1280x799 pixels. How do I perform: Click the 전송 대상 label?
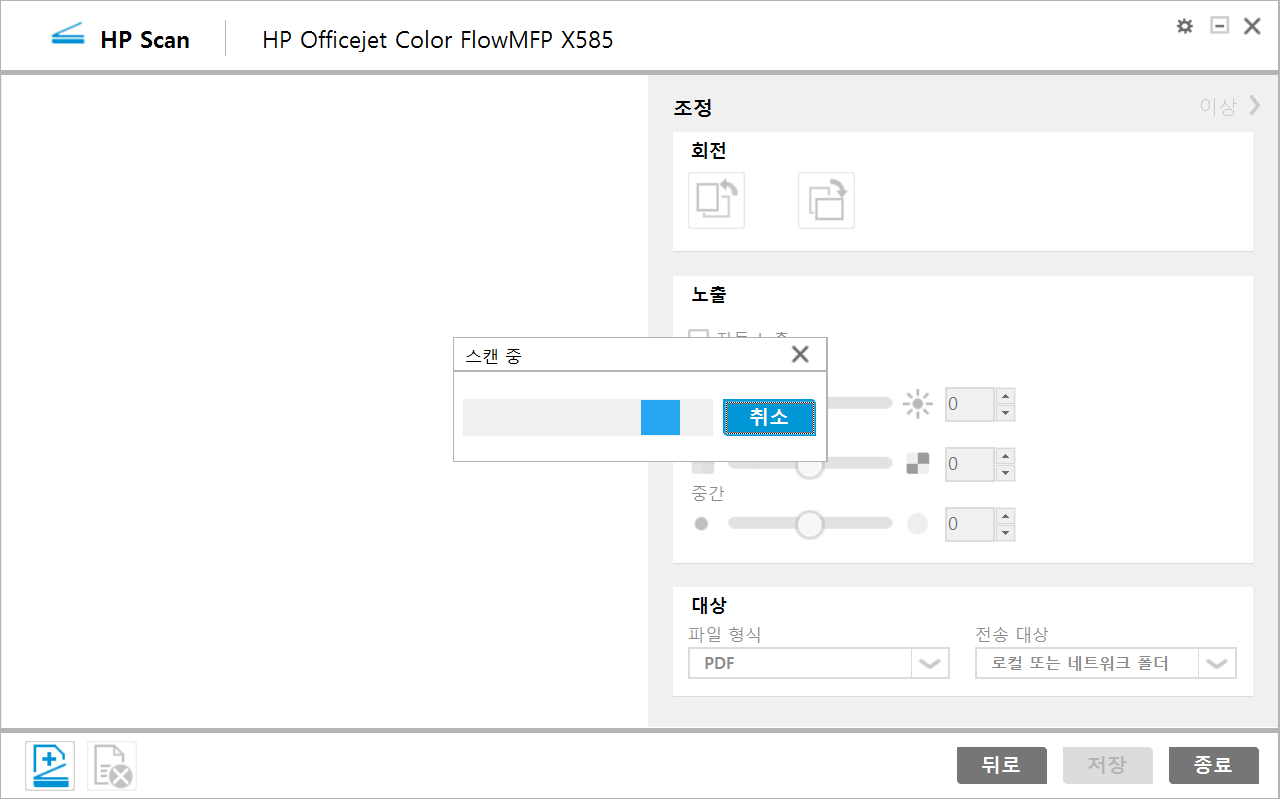(1012, 634)
